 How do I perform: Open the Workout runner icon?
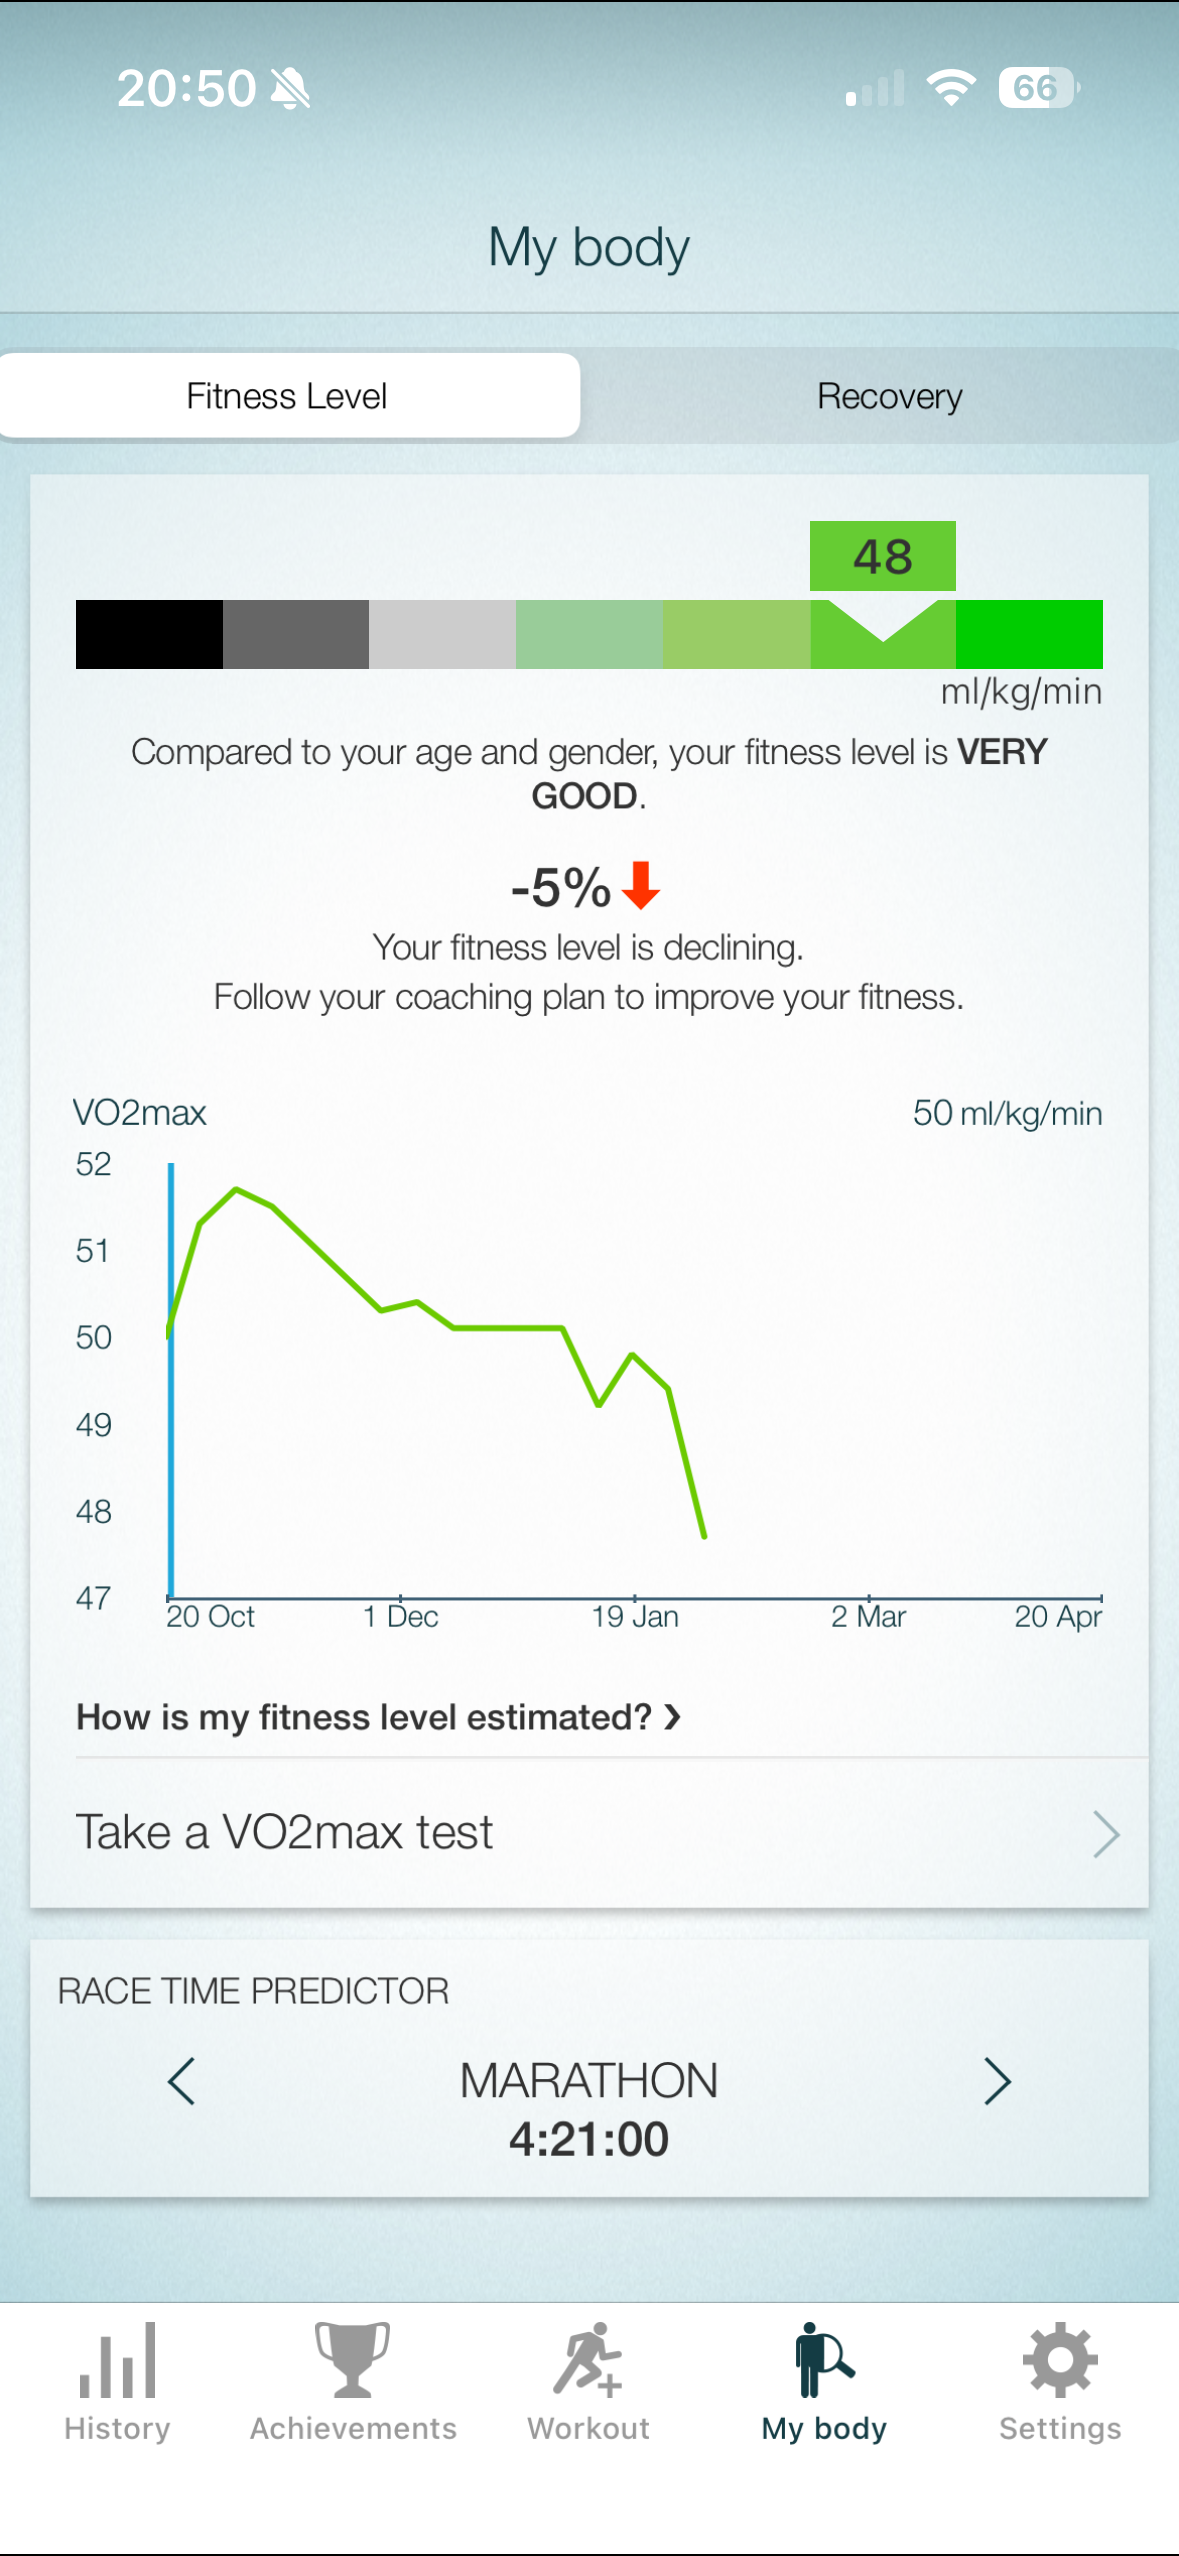coord(588,2361)
